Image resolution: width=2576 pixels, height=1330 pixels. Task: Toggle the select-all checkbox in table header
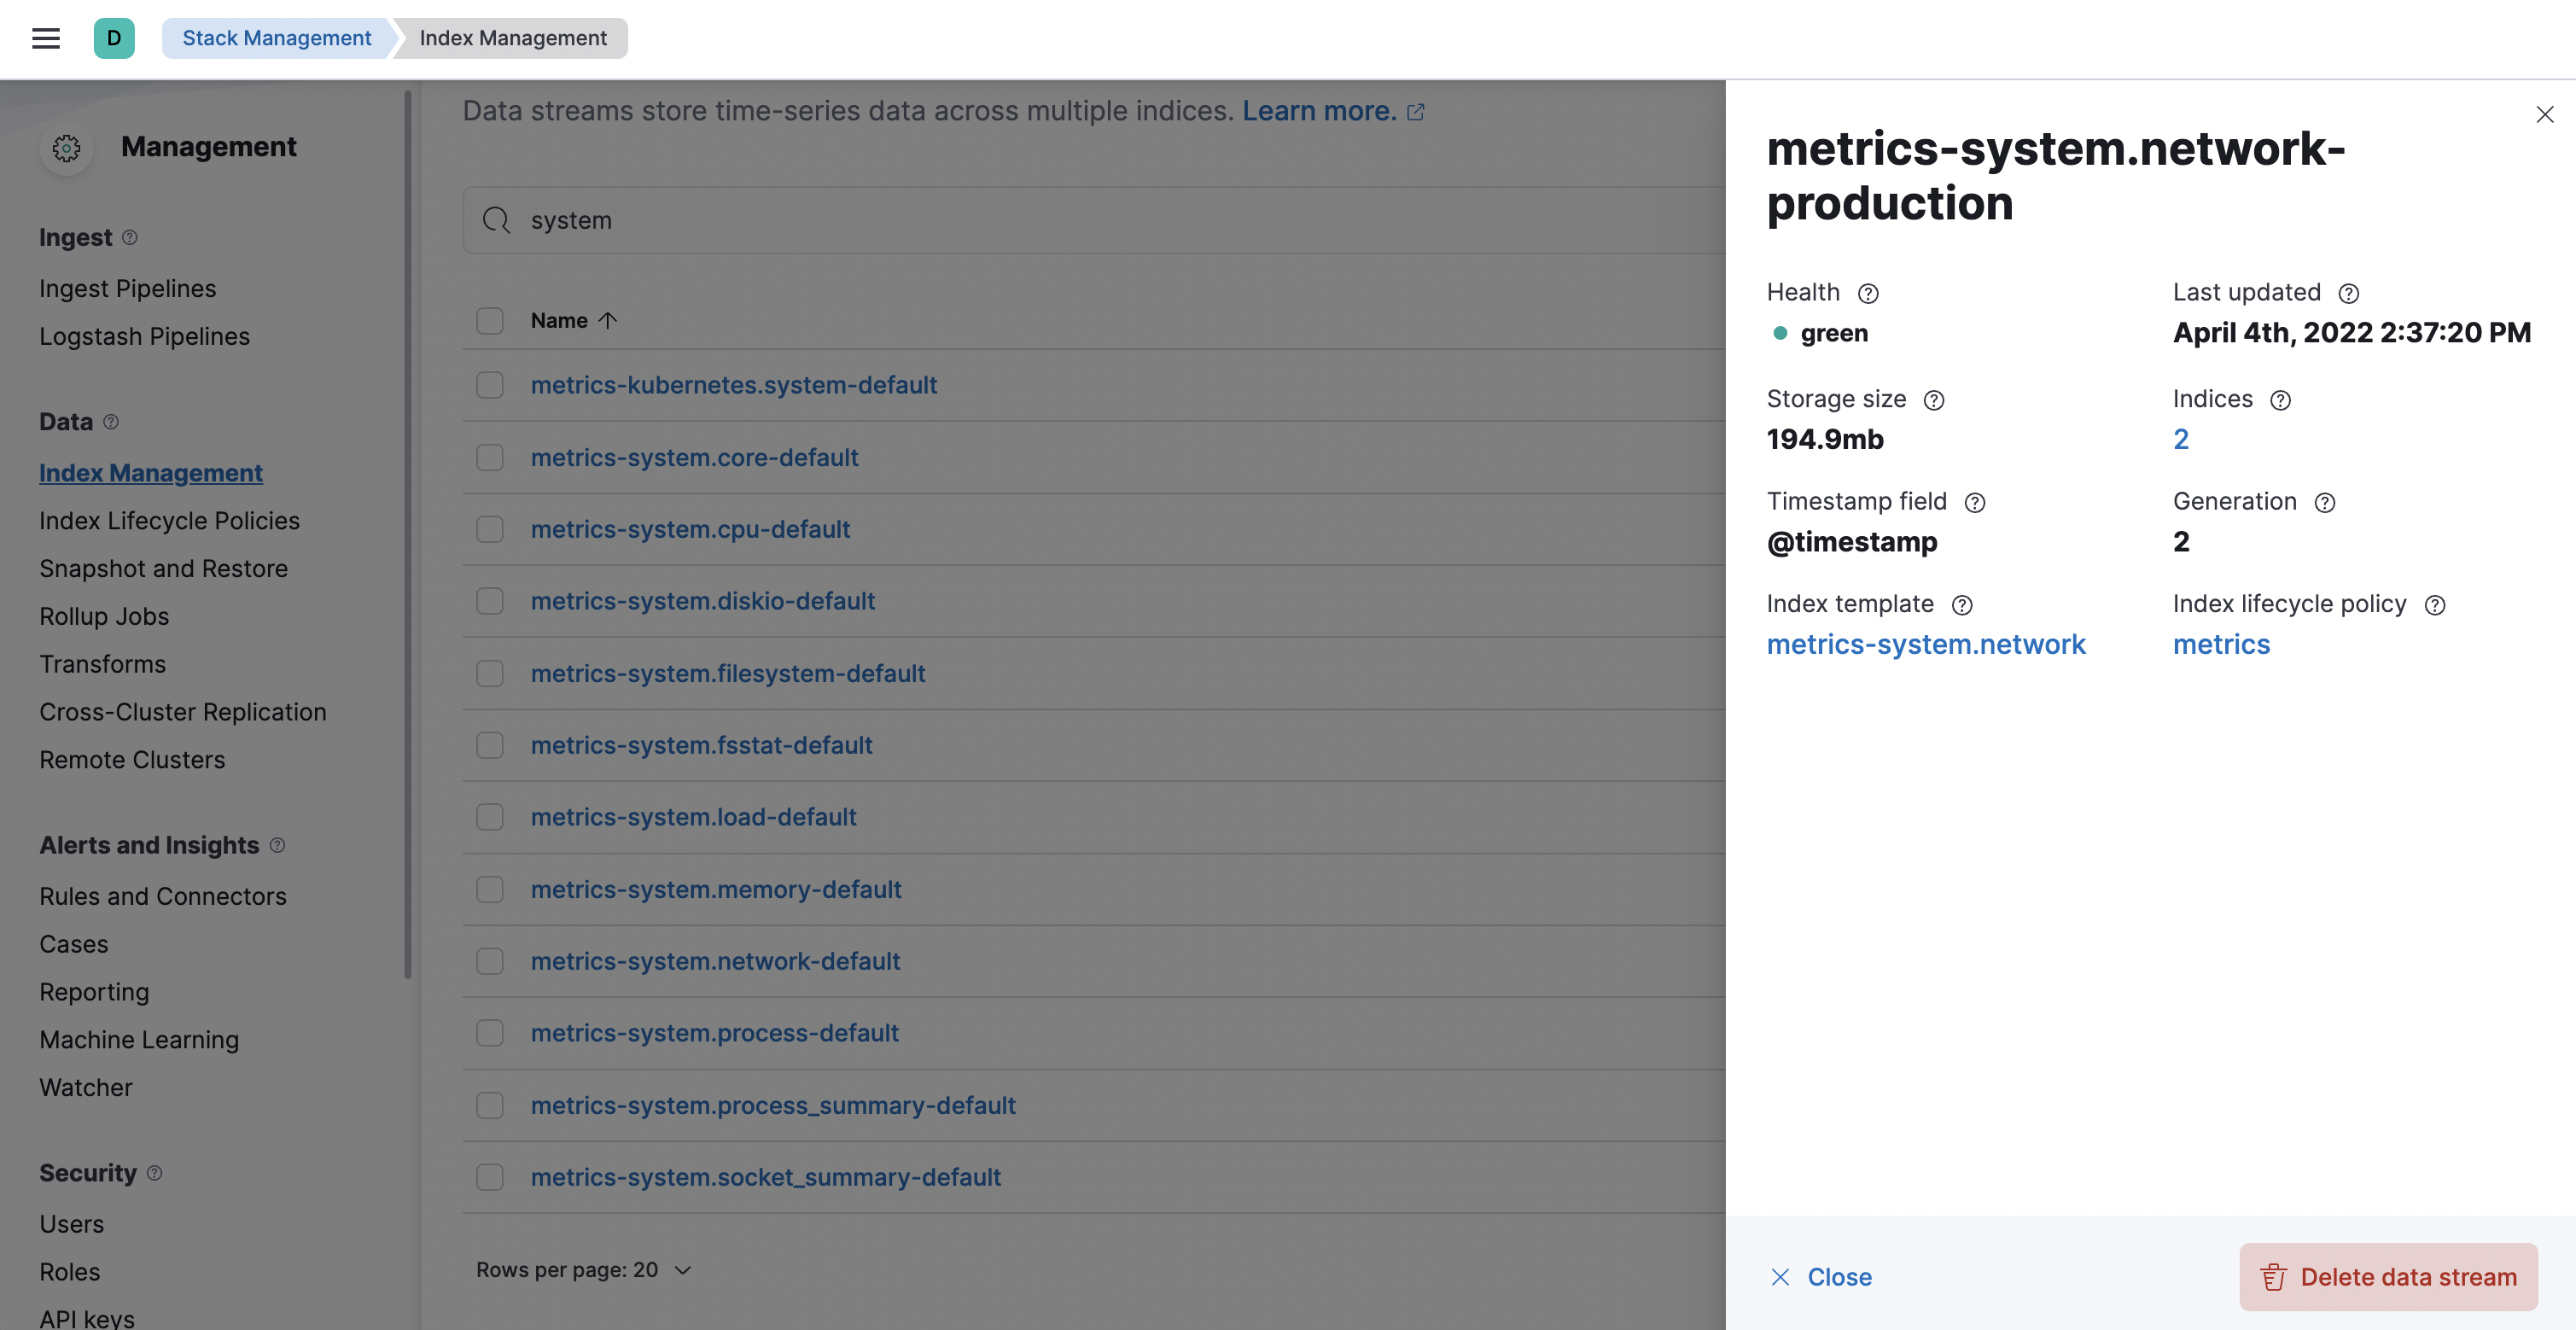[490, 321]
